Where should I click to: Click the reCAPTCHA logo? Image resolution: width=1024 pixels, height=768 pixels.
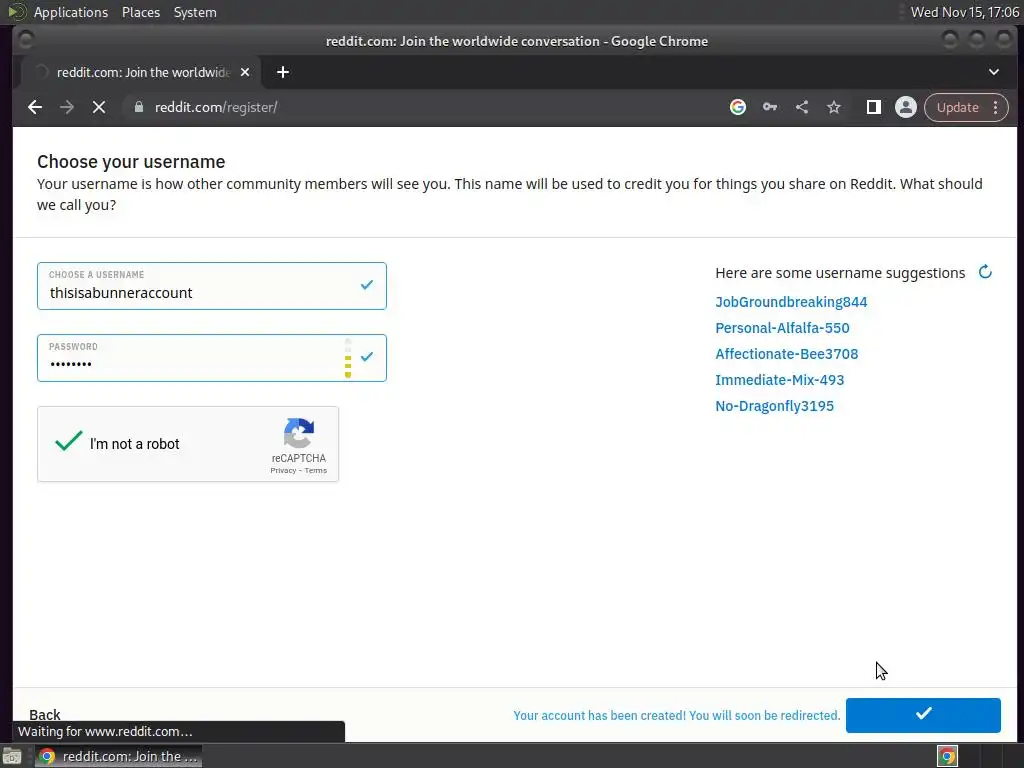coord(299,433)
